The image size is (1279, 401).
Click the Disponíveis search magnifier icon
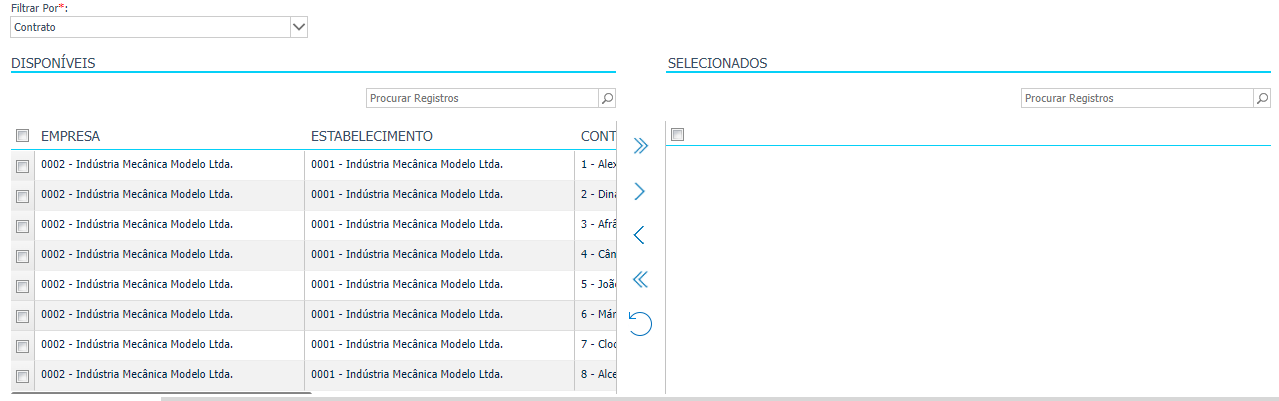[x=607, y=98]
